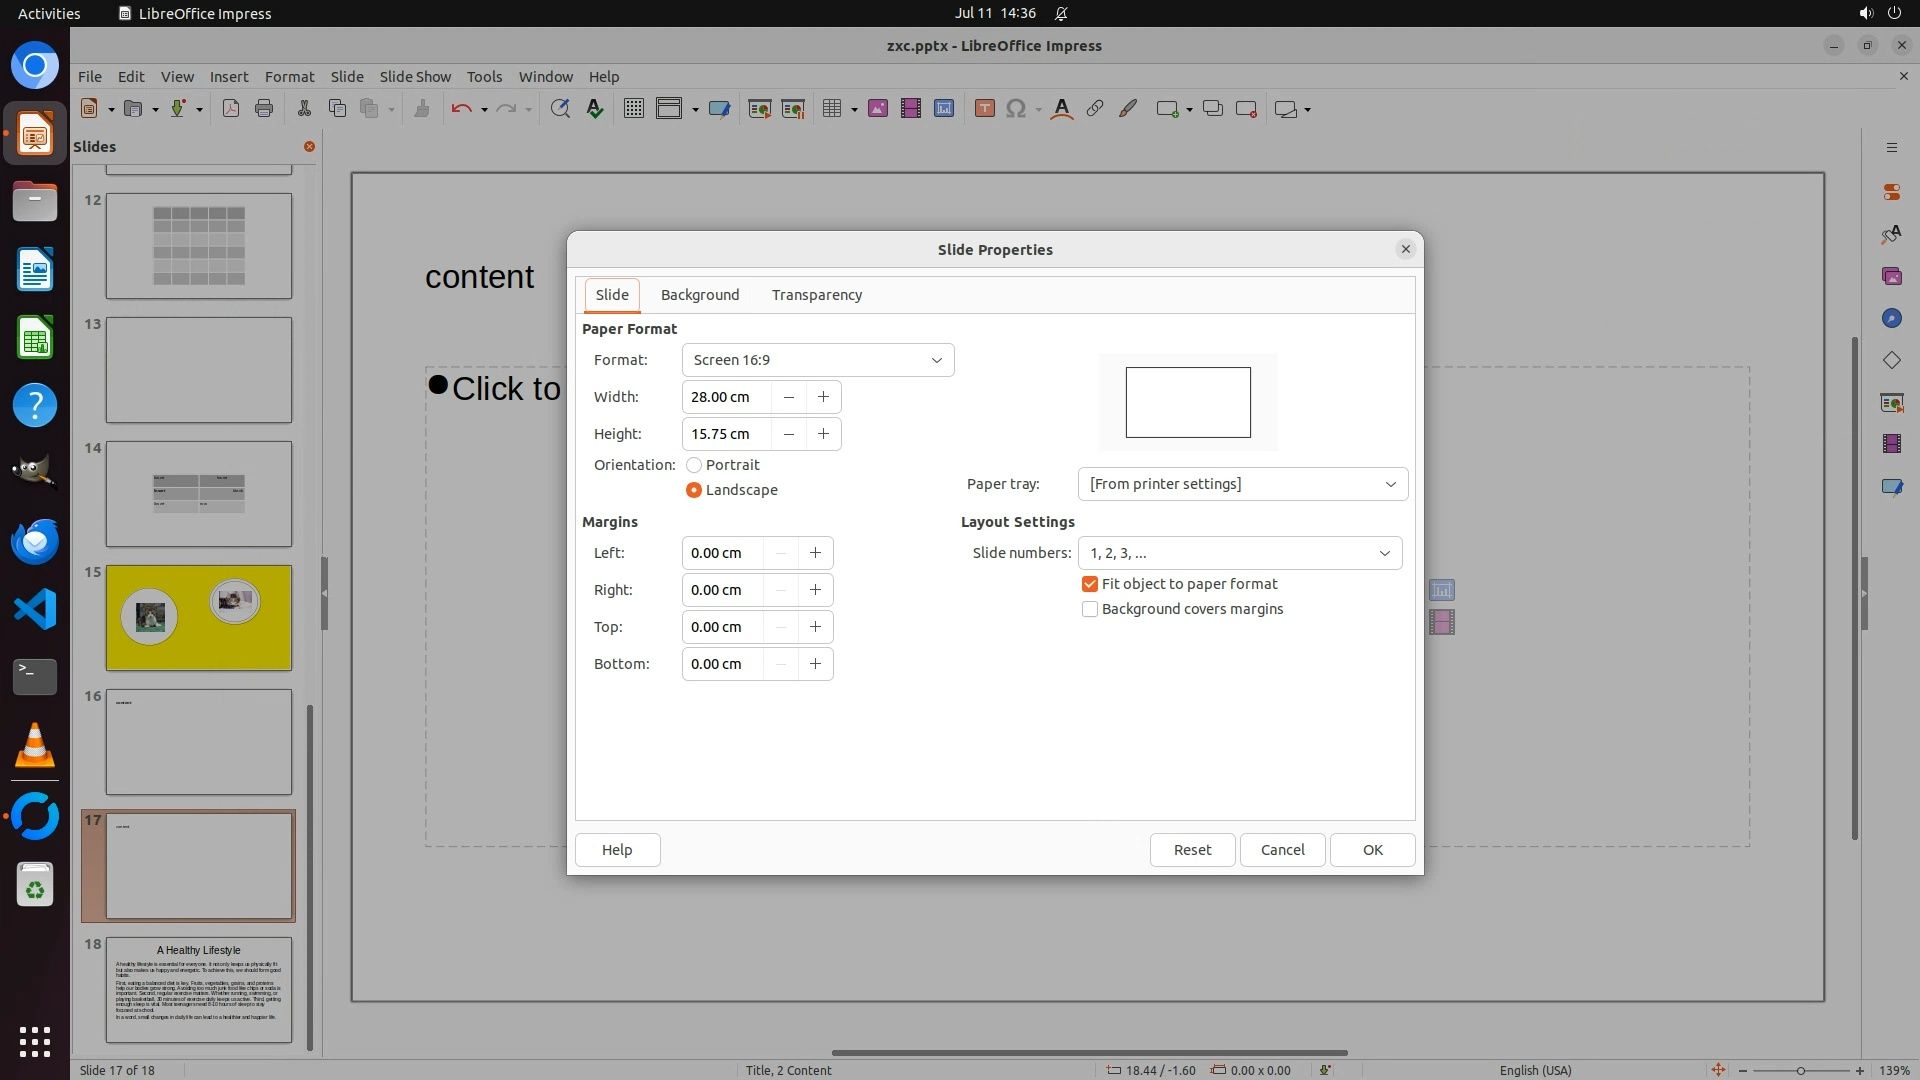Enable Background covers margins checkbox
This screenshot has height=1080, width=1920.
[1090, 609]
